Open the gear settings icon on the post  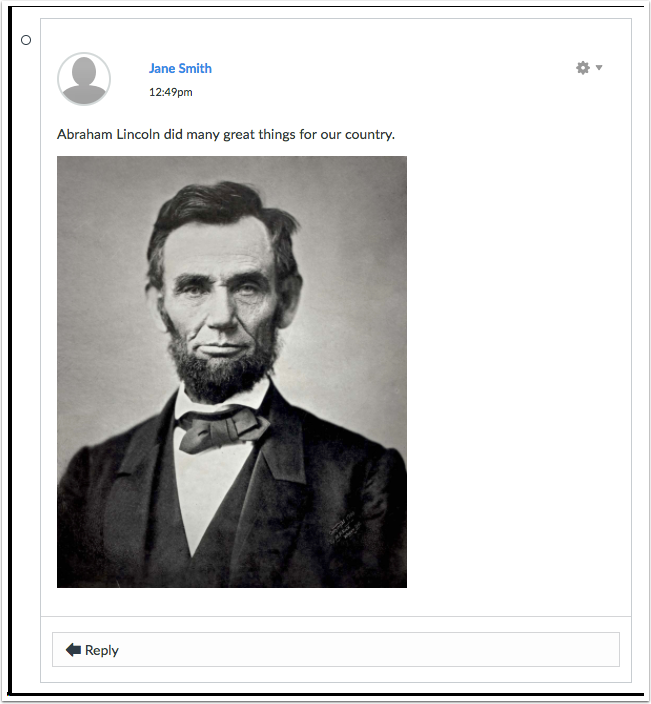pos(583,68)
